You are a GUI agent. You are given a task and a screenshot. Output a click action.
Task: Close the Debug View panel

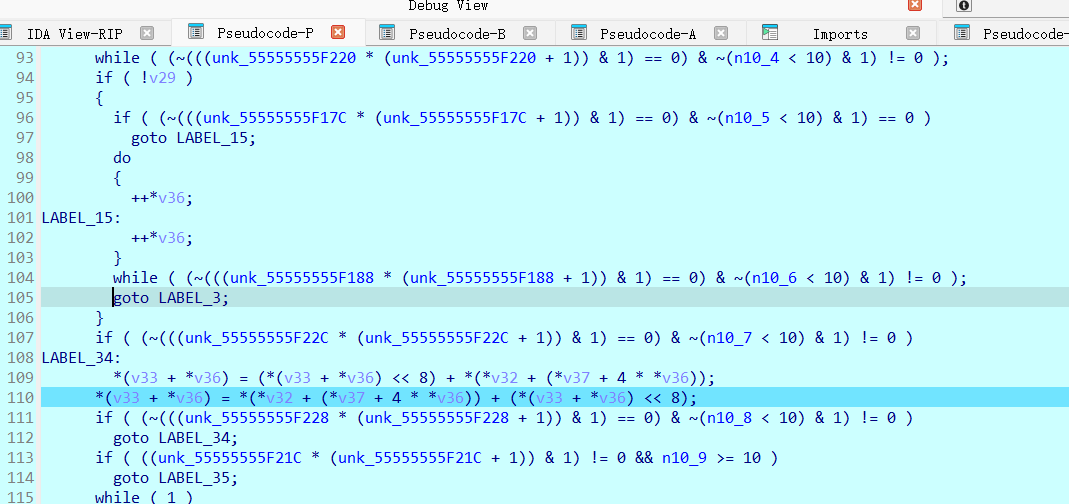[914, 6]
